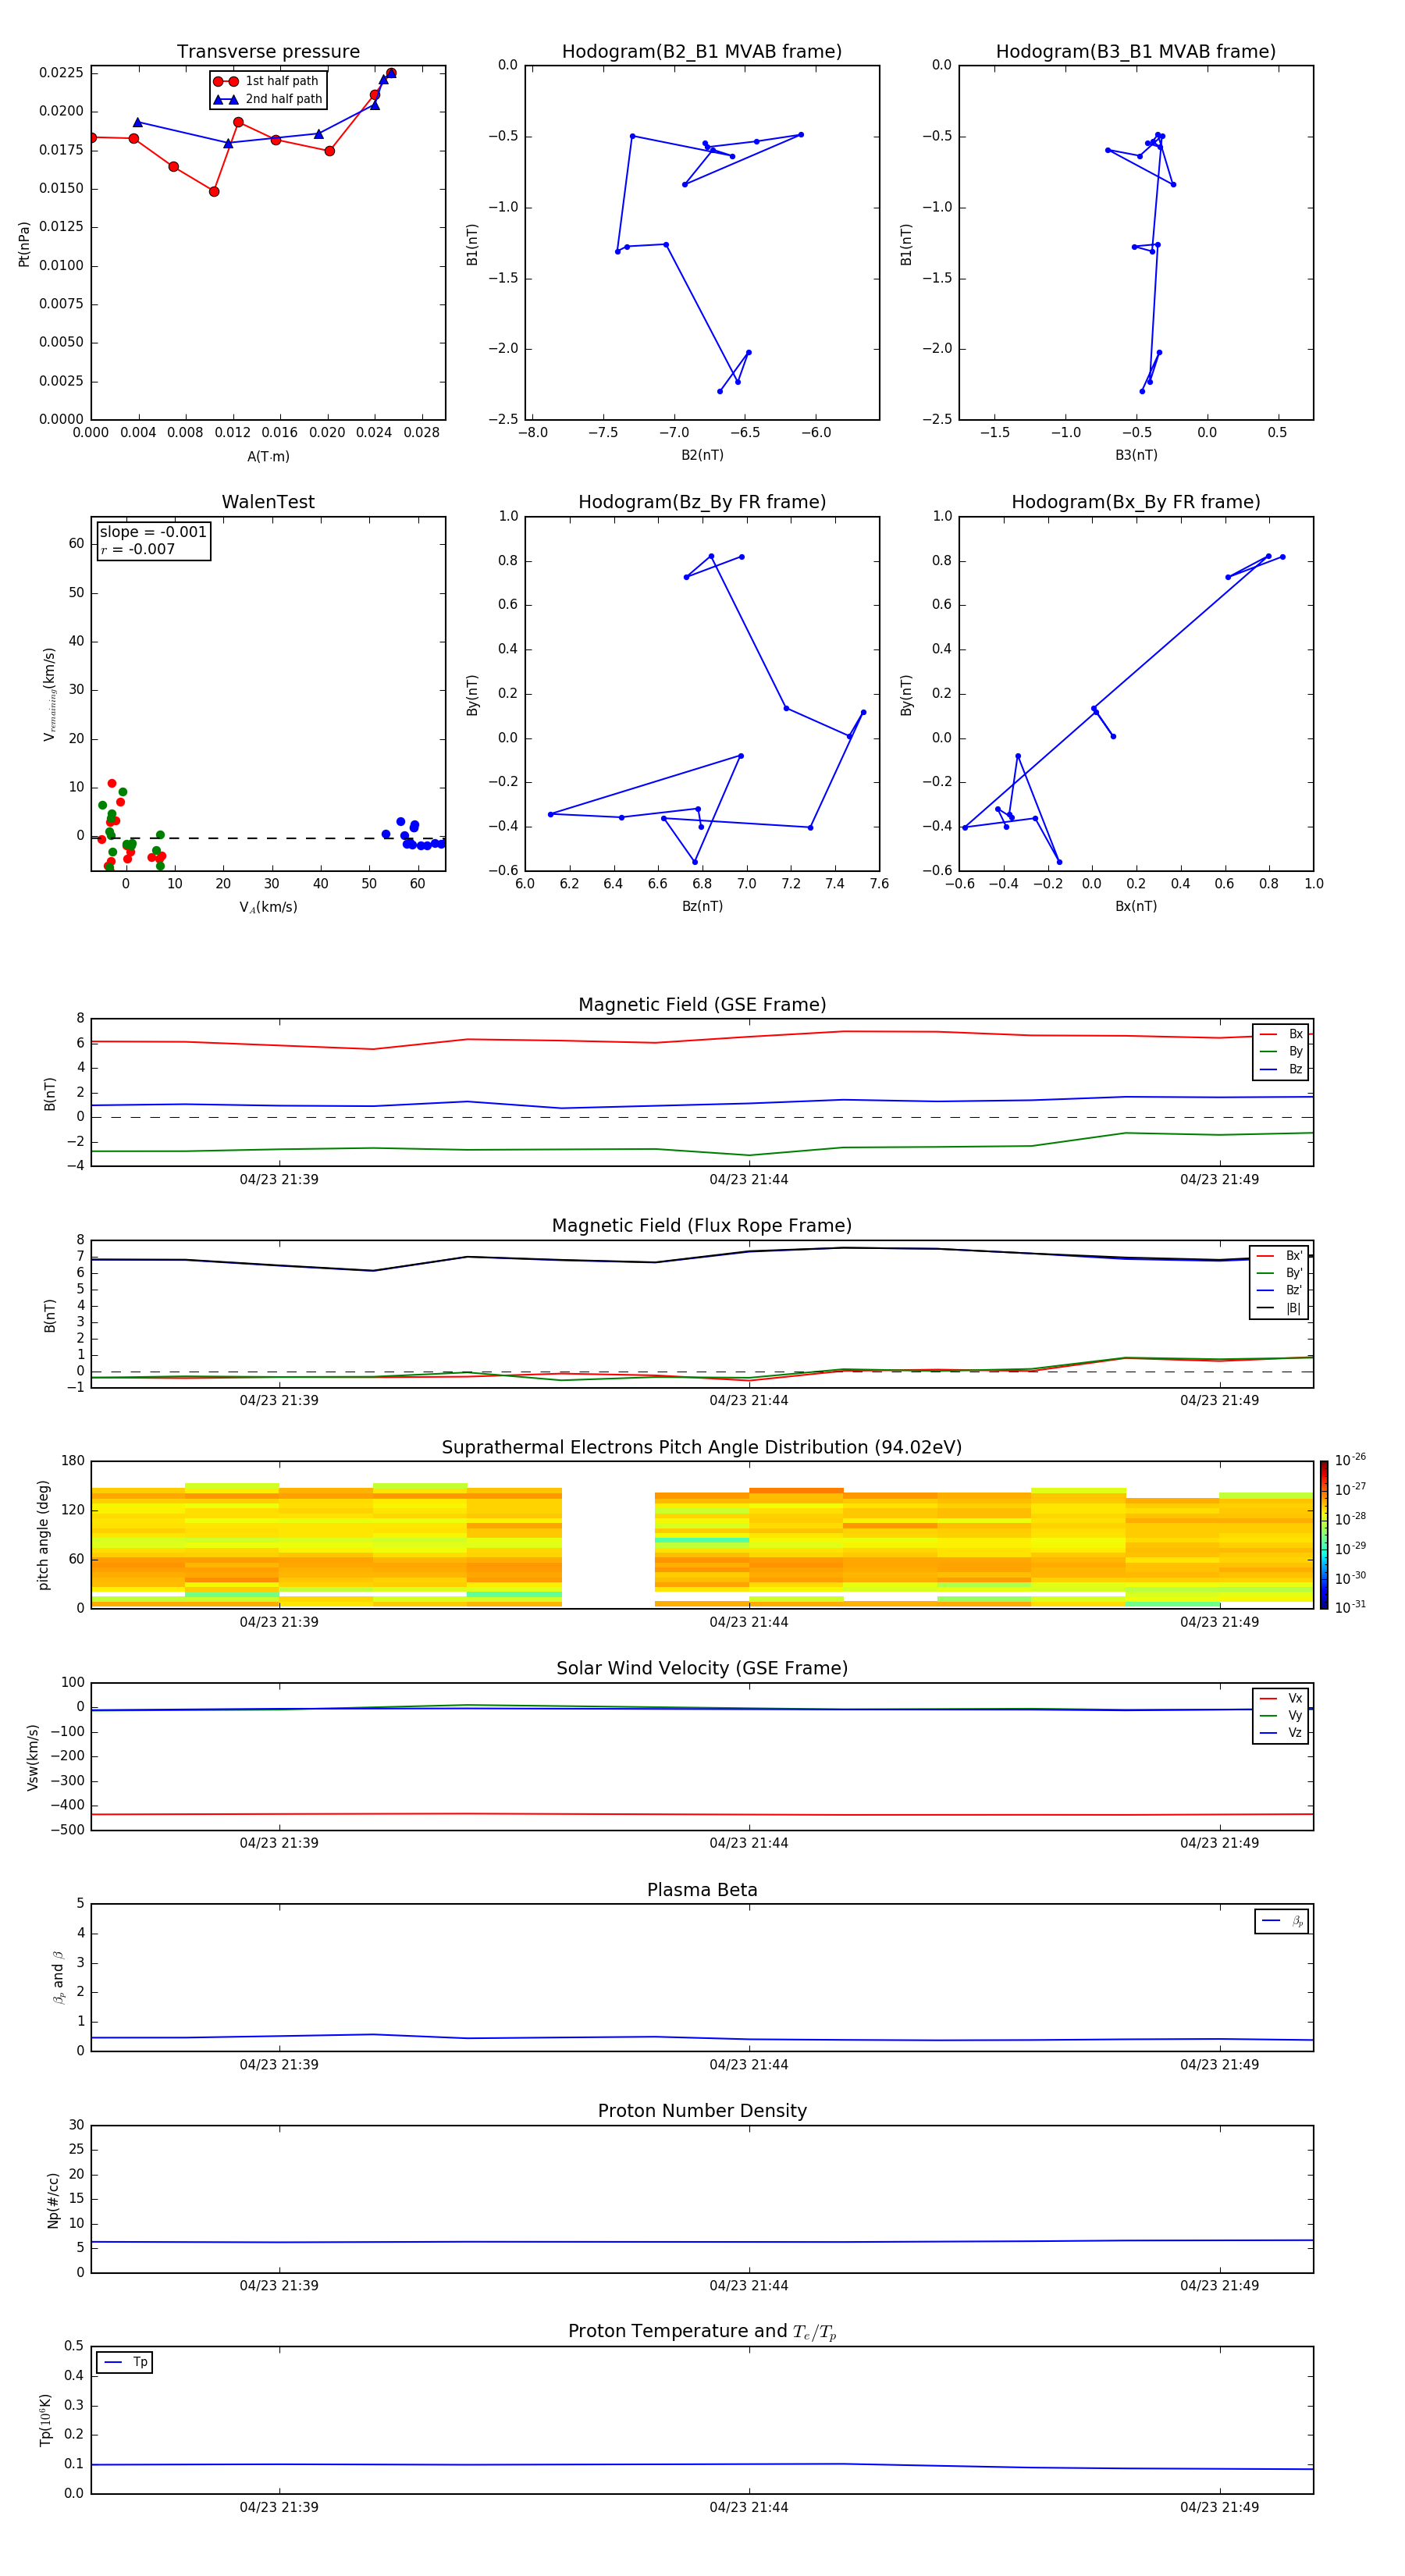
Task: Click 'Bx(nT)' x-axis label
Action: point(1136,906)
